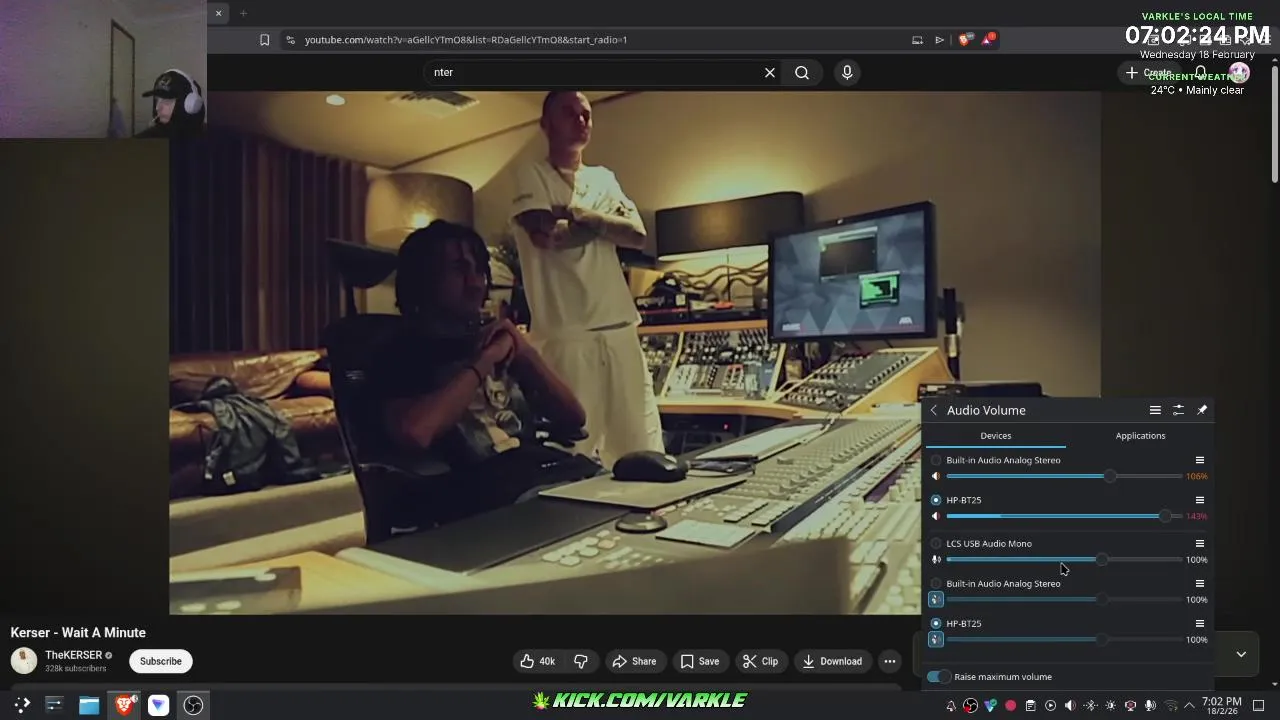The width and height of the screenshot is (1280, 720).
Task: Open more actions ellipsis menu
Action: 889,661
